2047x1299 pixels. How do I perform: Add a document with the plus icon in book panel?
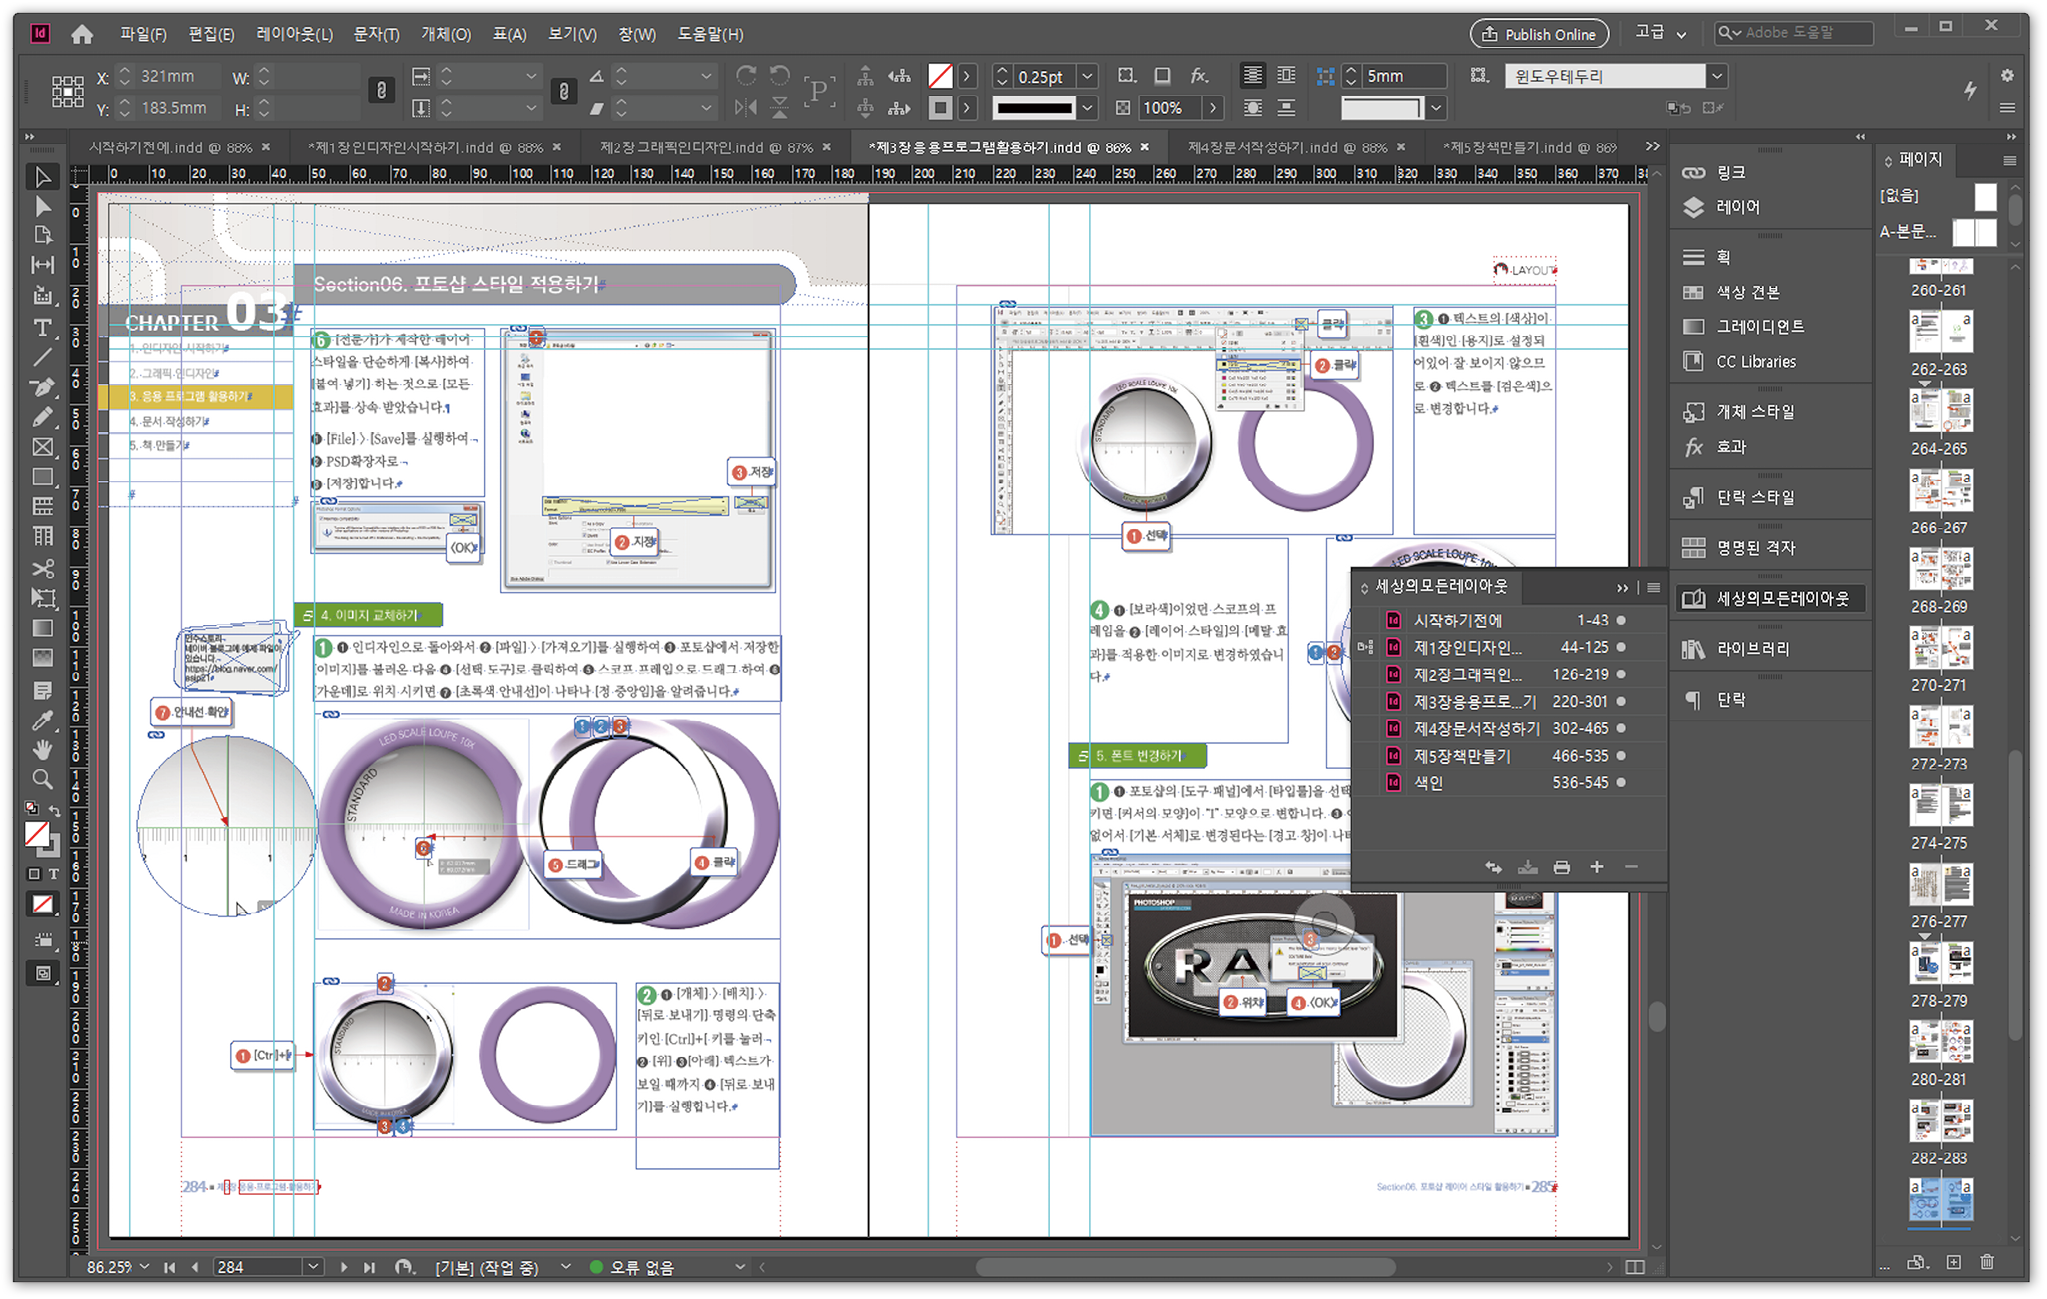pyautogui.click(x=1596, y=867)
